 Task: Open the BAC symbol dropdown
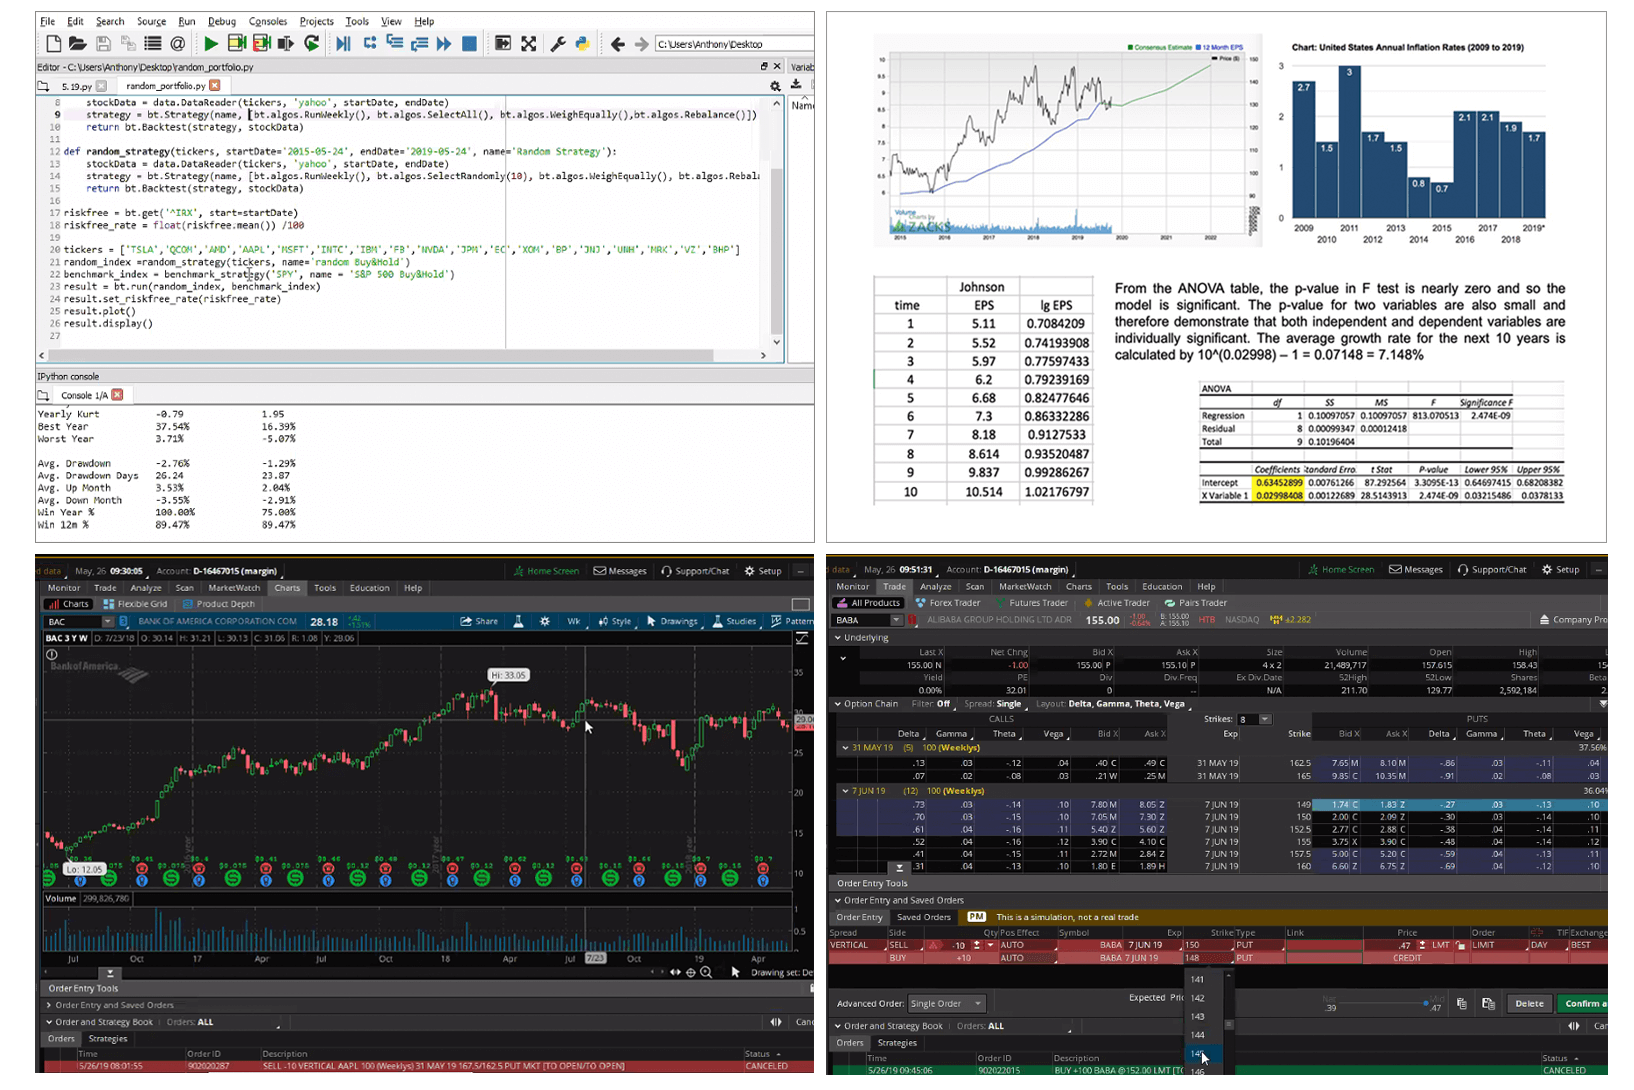click(x=107, y=622)
